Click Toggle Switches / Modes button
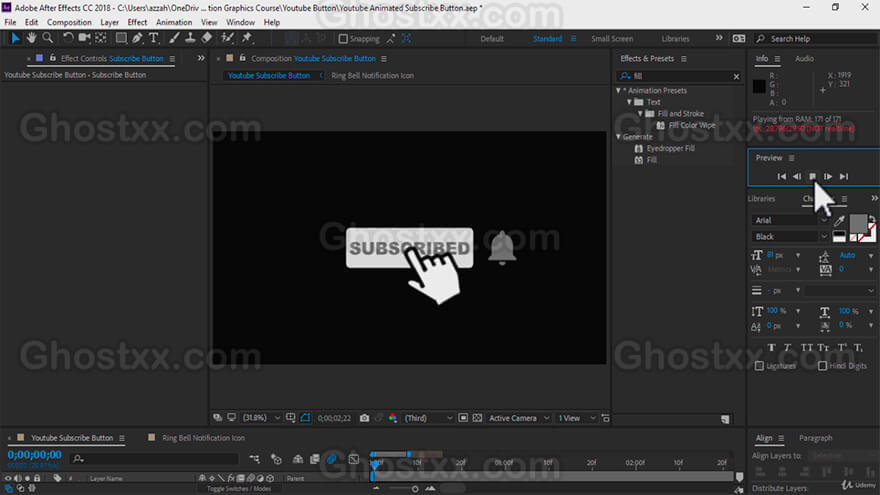 [239, 489]
